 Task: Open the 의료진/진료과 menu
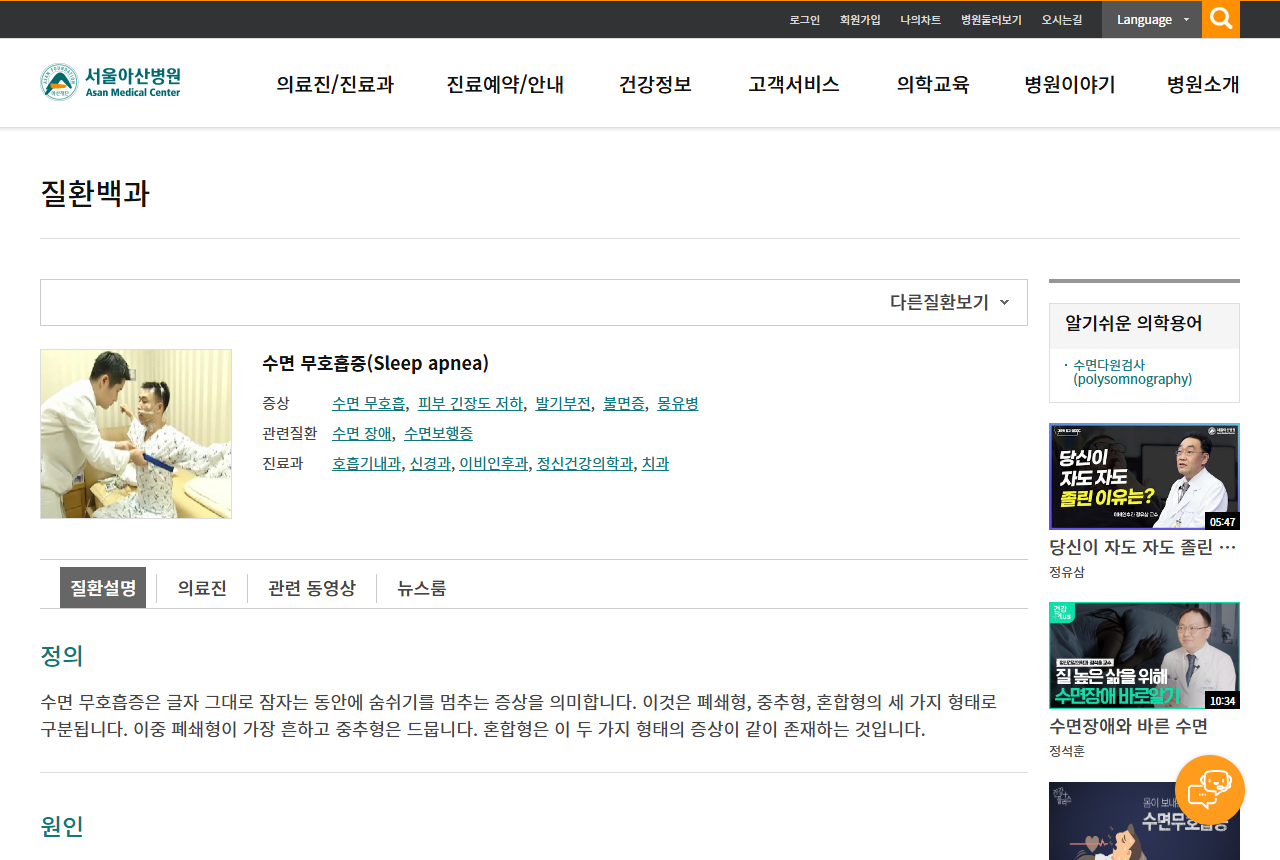(335, 84)
